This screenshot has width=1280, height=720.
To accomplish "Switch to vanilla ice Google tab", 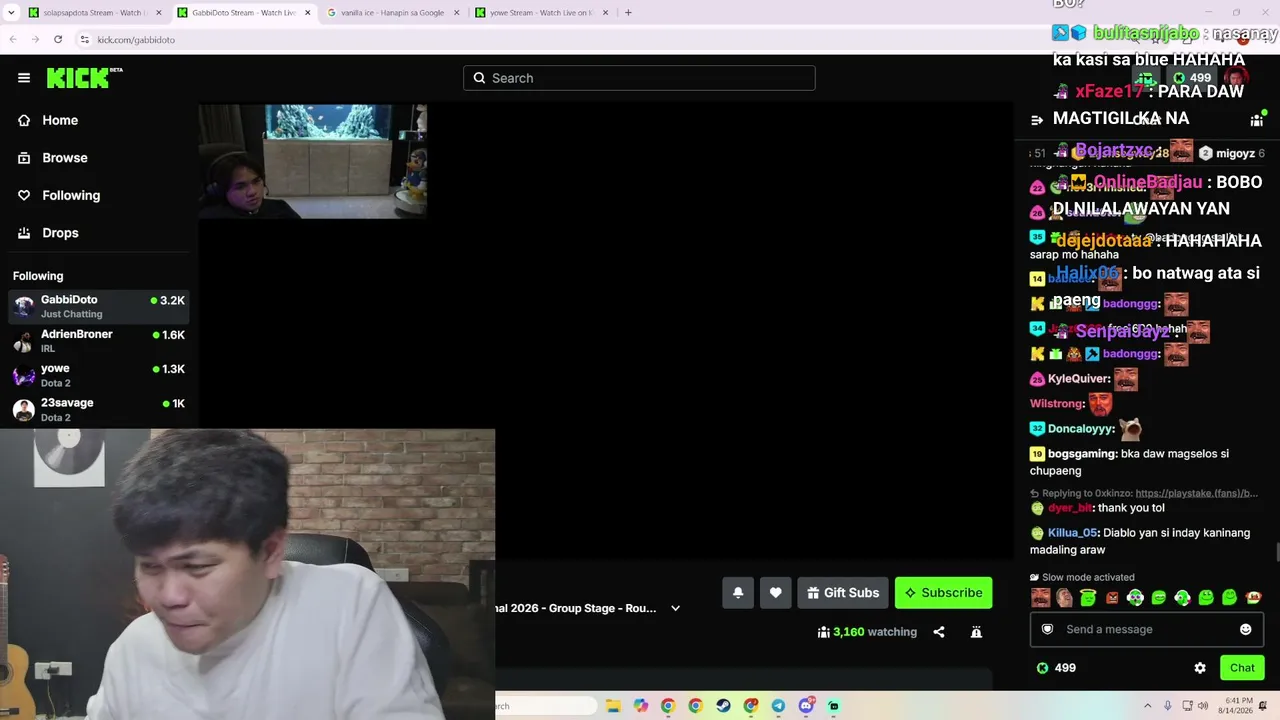I will (393, 13).
